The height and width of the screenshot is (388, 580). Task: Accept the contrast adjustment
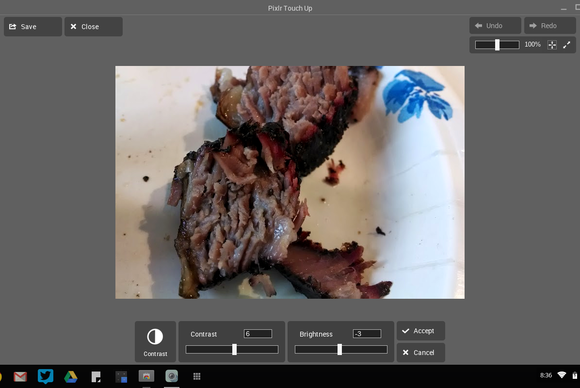[x=421, y=331]
